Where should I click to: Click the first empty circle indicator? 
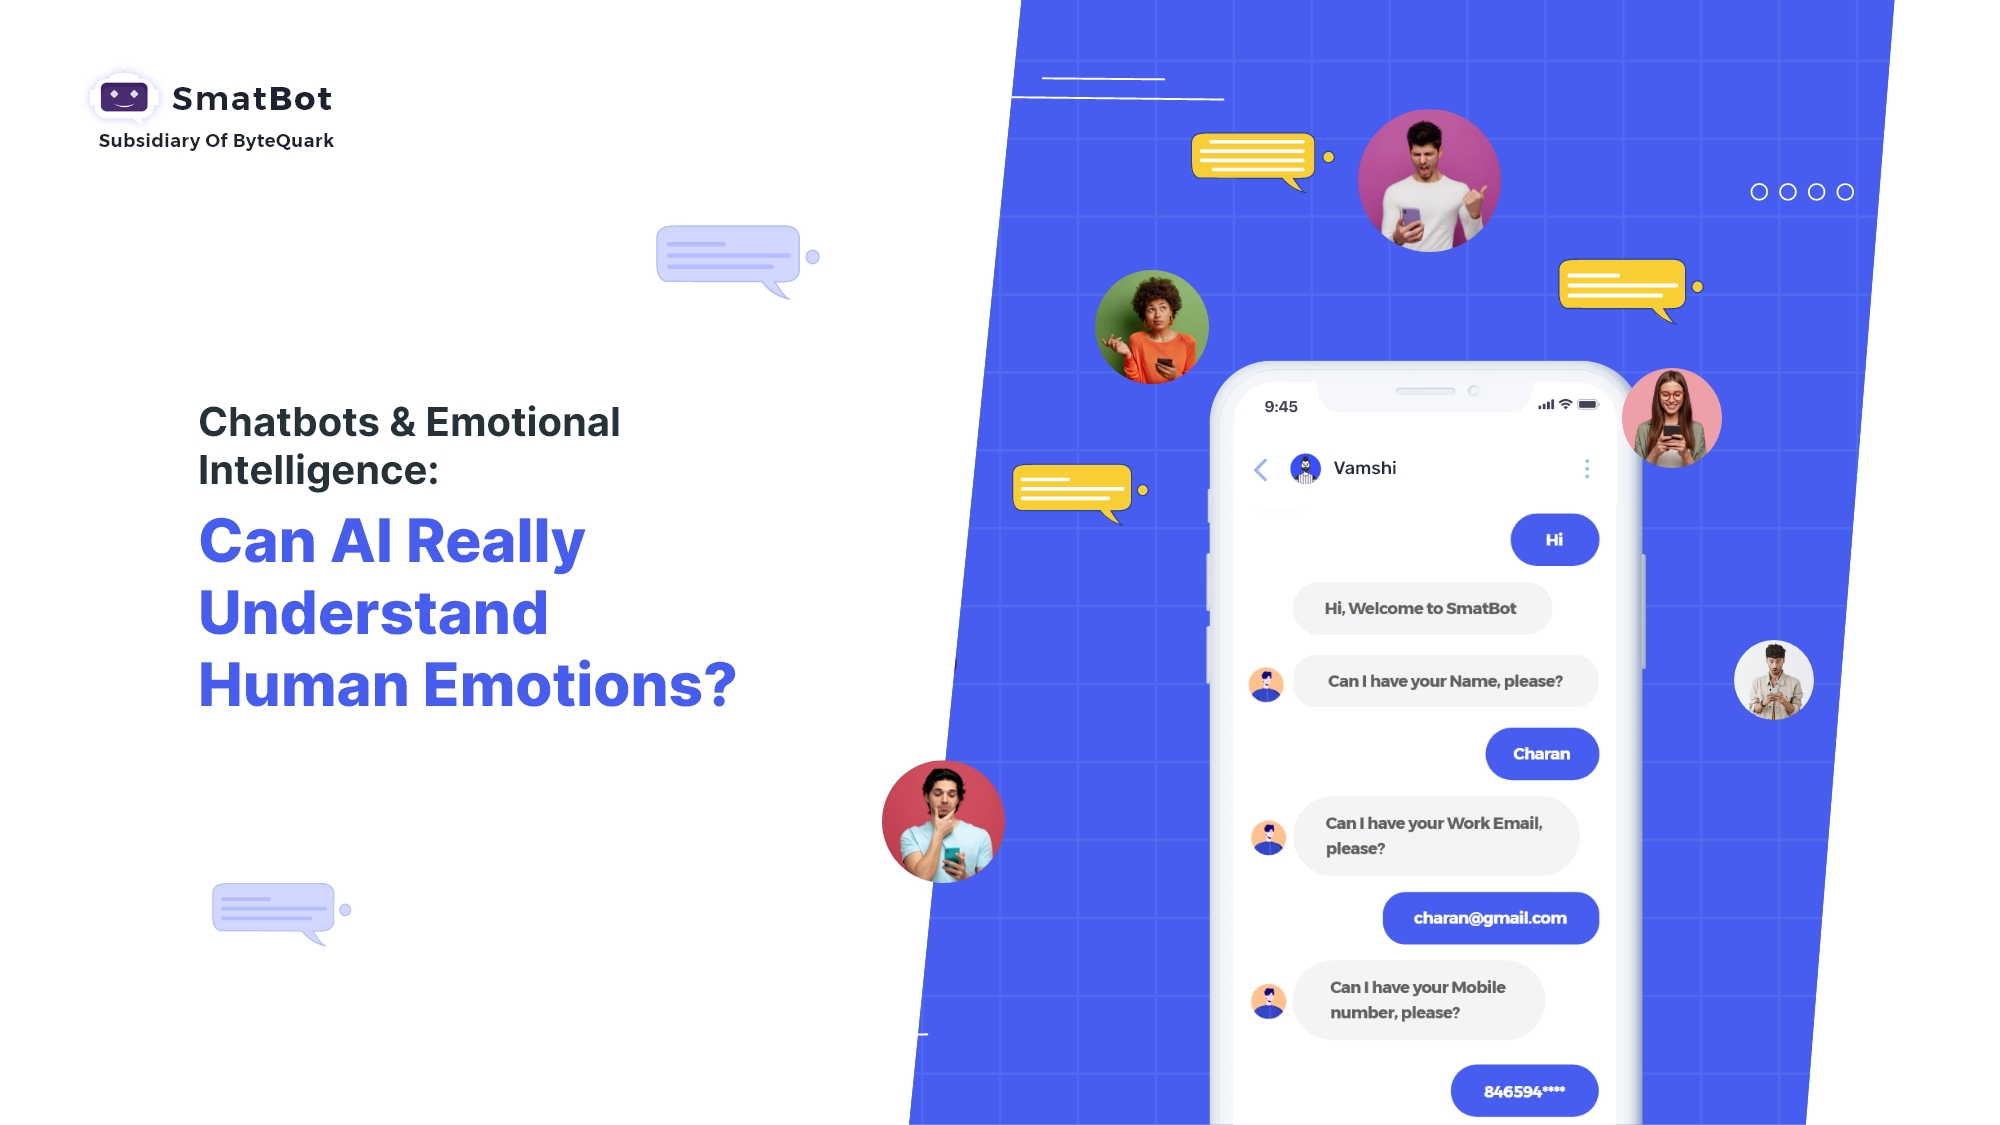[x=1761, y=192]
